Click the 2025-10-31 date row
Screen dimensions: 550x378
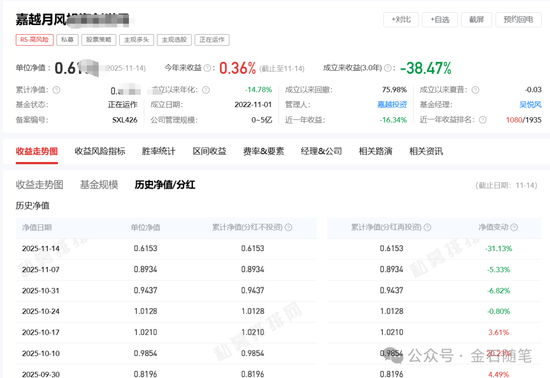click(41, 291)
